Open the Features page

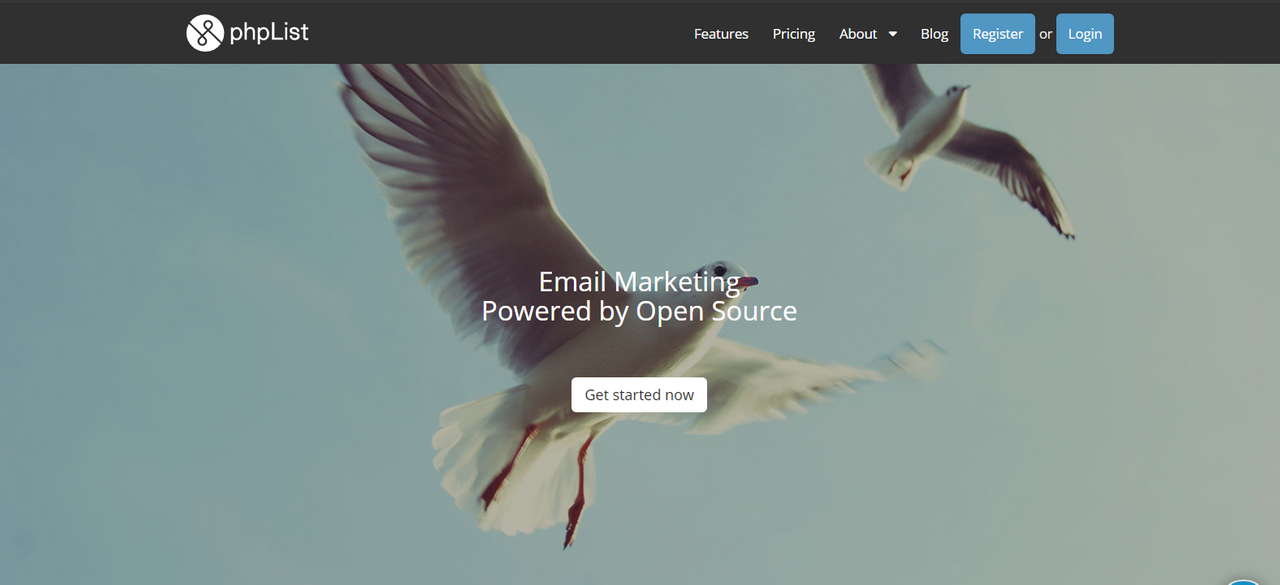point(721,34)
